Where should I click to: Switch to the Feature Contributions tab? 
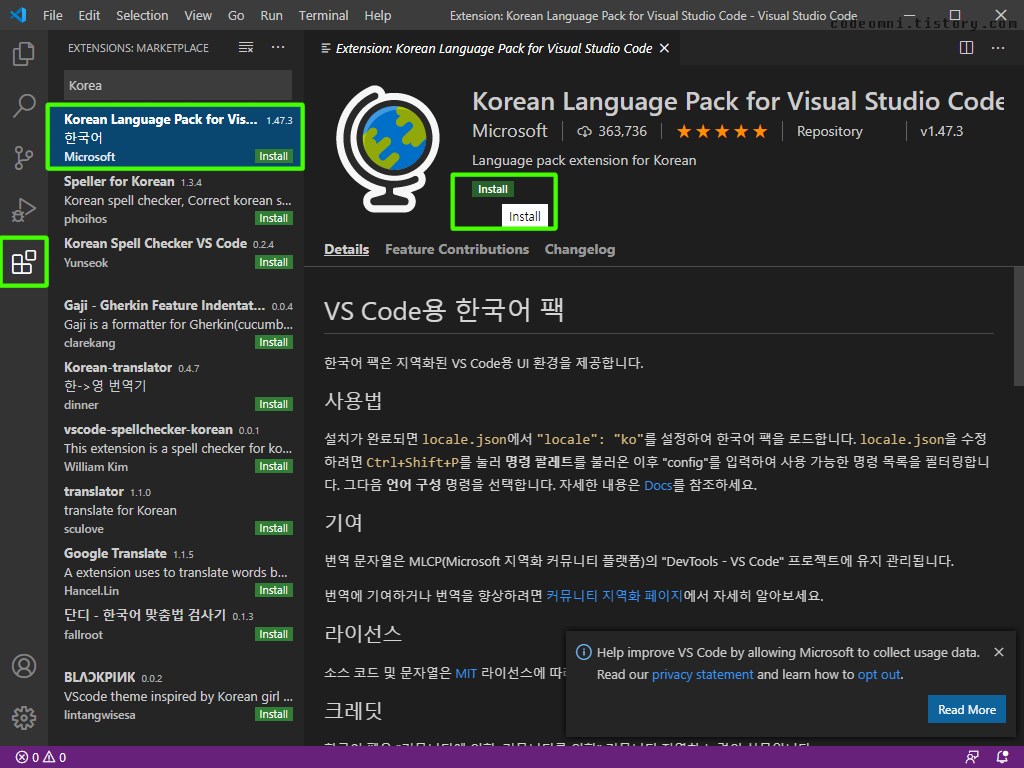click(456, 249)
